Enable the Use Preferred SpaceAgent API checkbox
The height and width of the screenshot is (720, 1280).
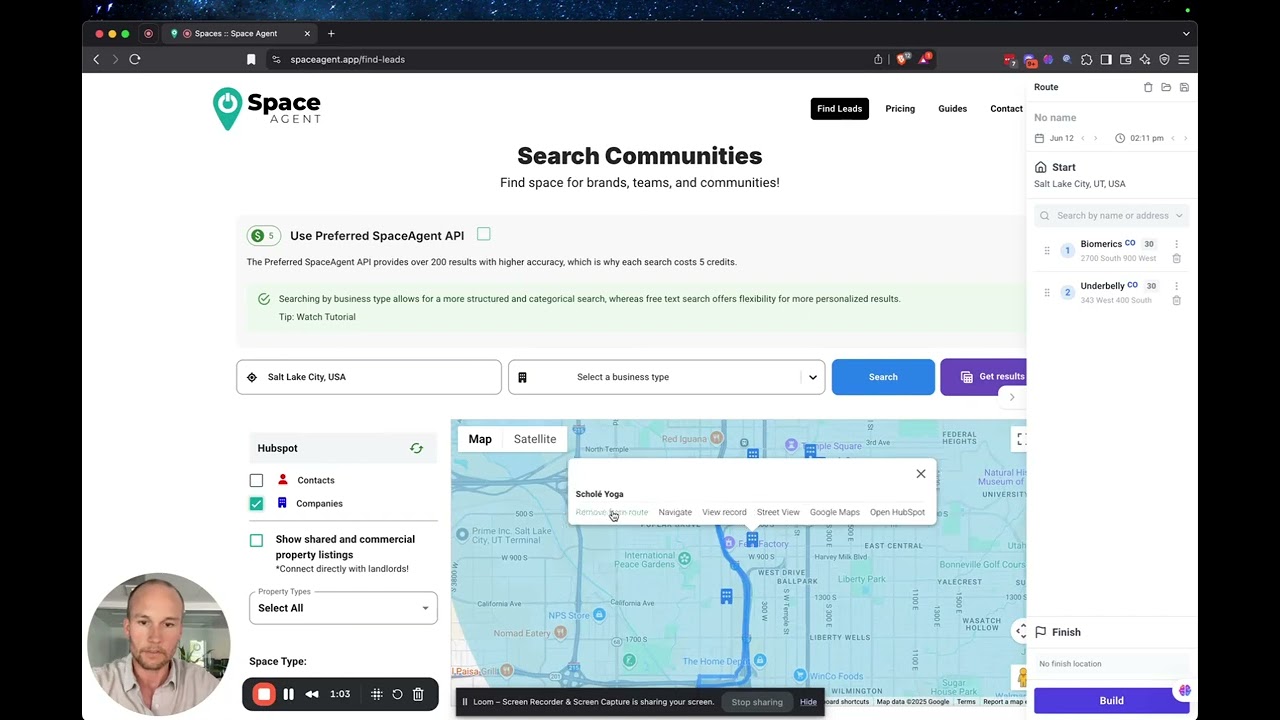point(484,234)
